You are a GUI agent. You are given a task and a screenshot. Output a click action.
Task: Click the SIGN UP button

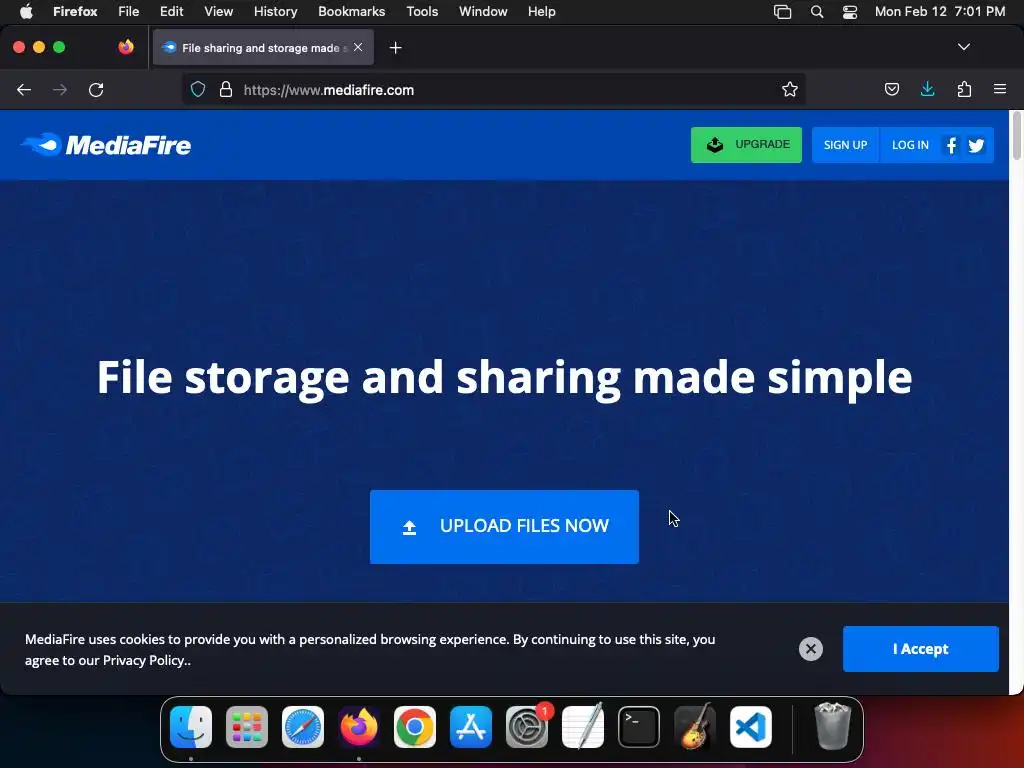point(845,145)
